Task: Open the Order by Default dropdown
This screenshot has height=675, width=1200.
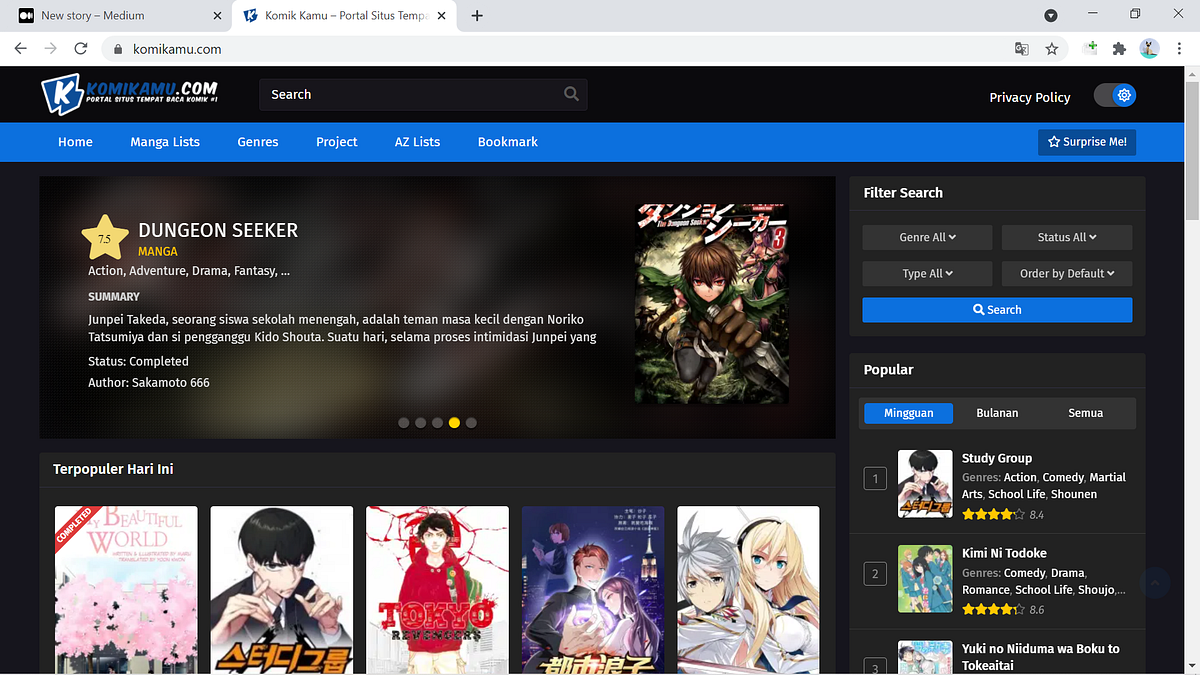Action: pos(1067,273)
